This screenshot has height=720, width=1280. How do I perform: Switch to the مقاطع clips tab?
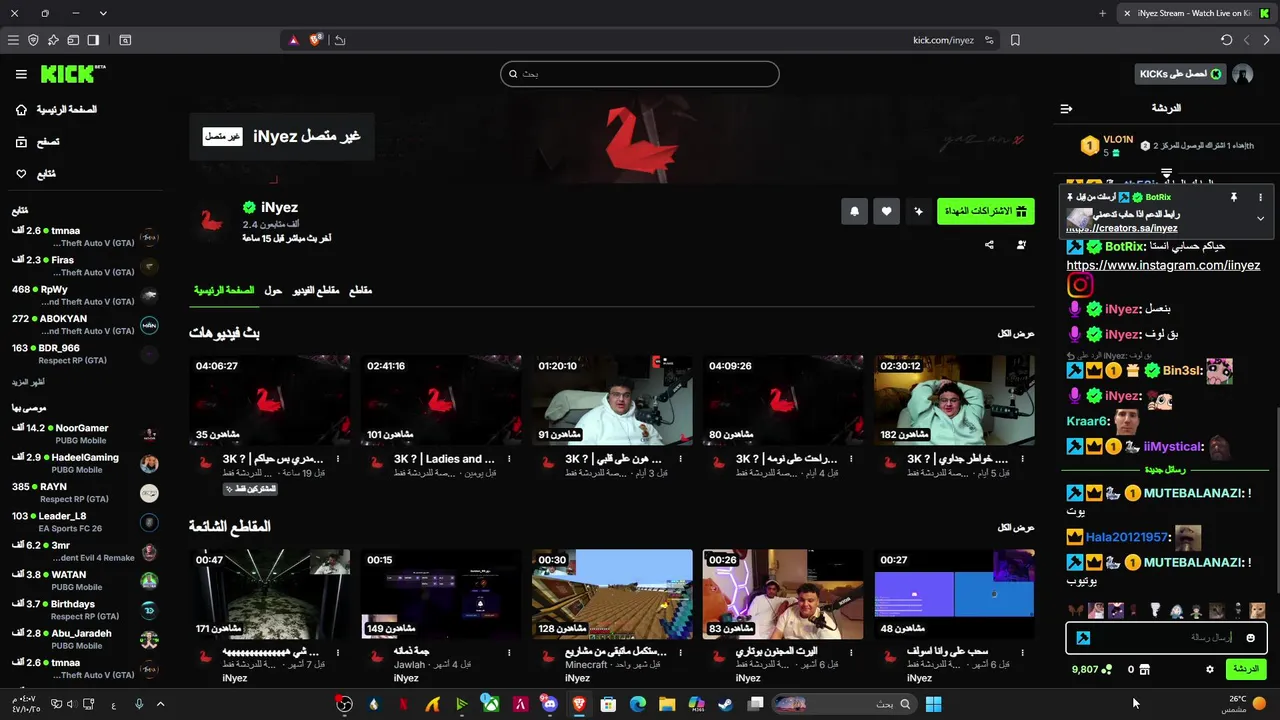pos(360,290)
